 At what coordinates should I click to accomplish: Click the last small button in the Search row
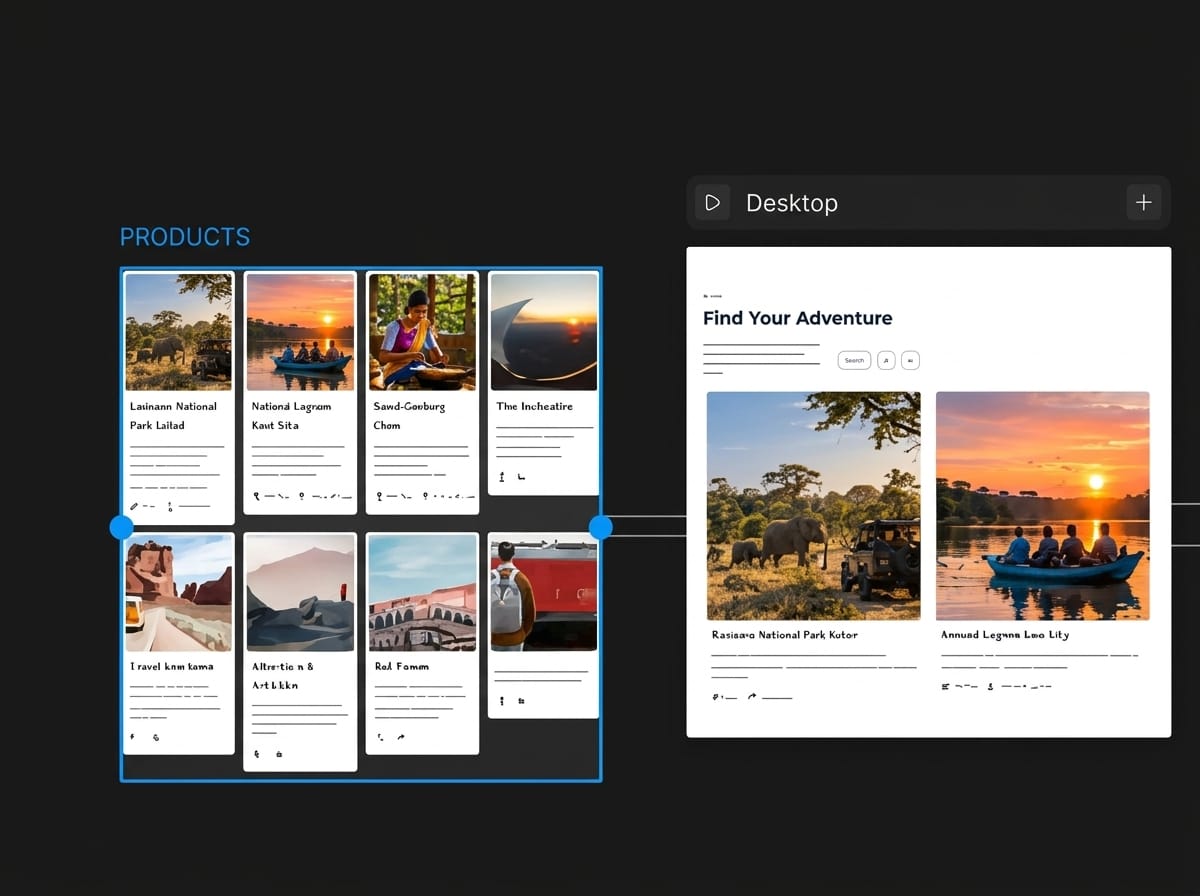(x=910, y=360)
